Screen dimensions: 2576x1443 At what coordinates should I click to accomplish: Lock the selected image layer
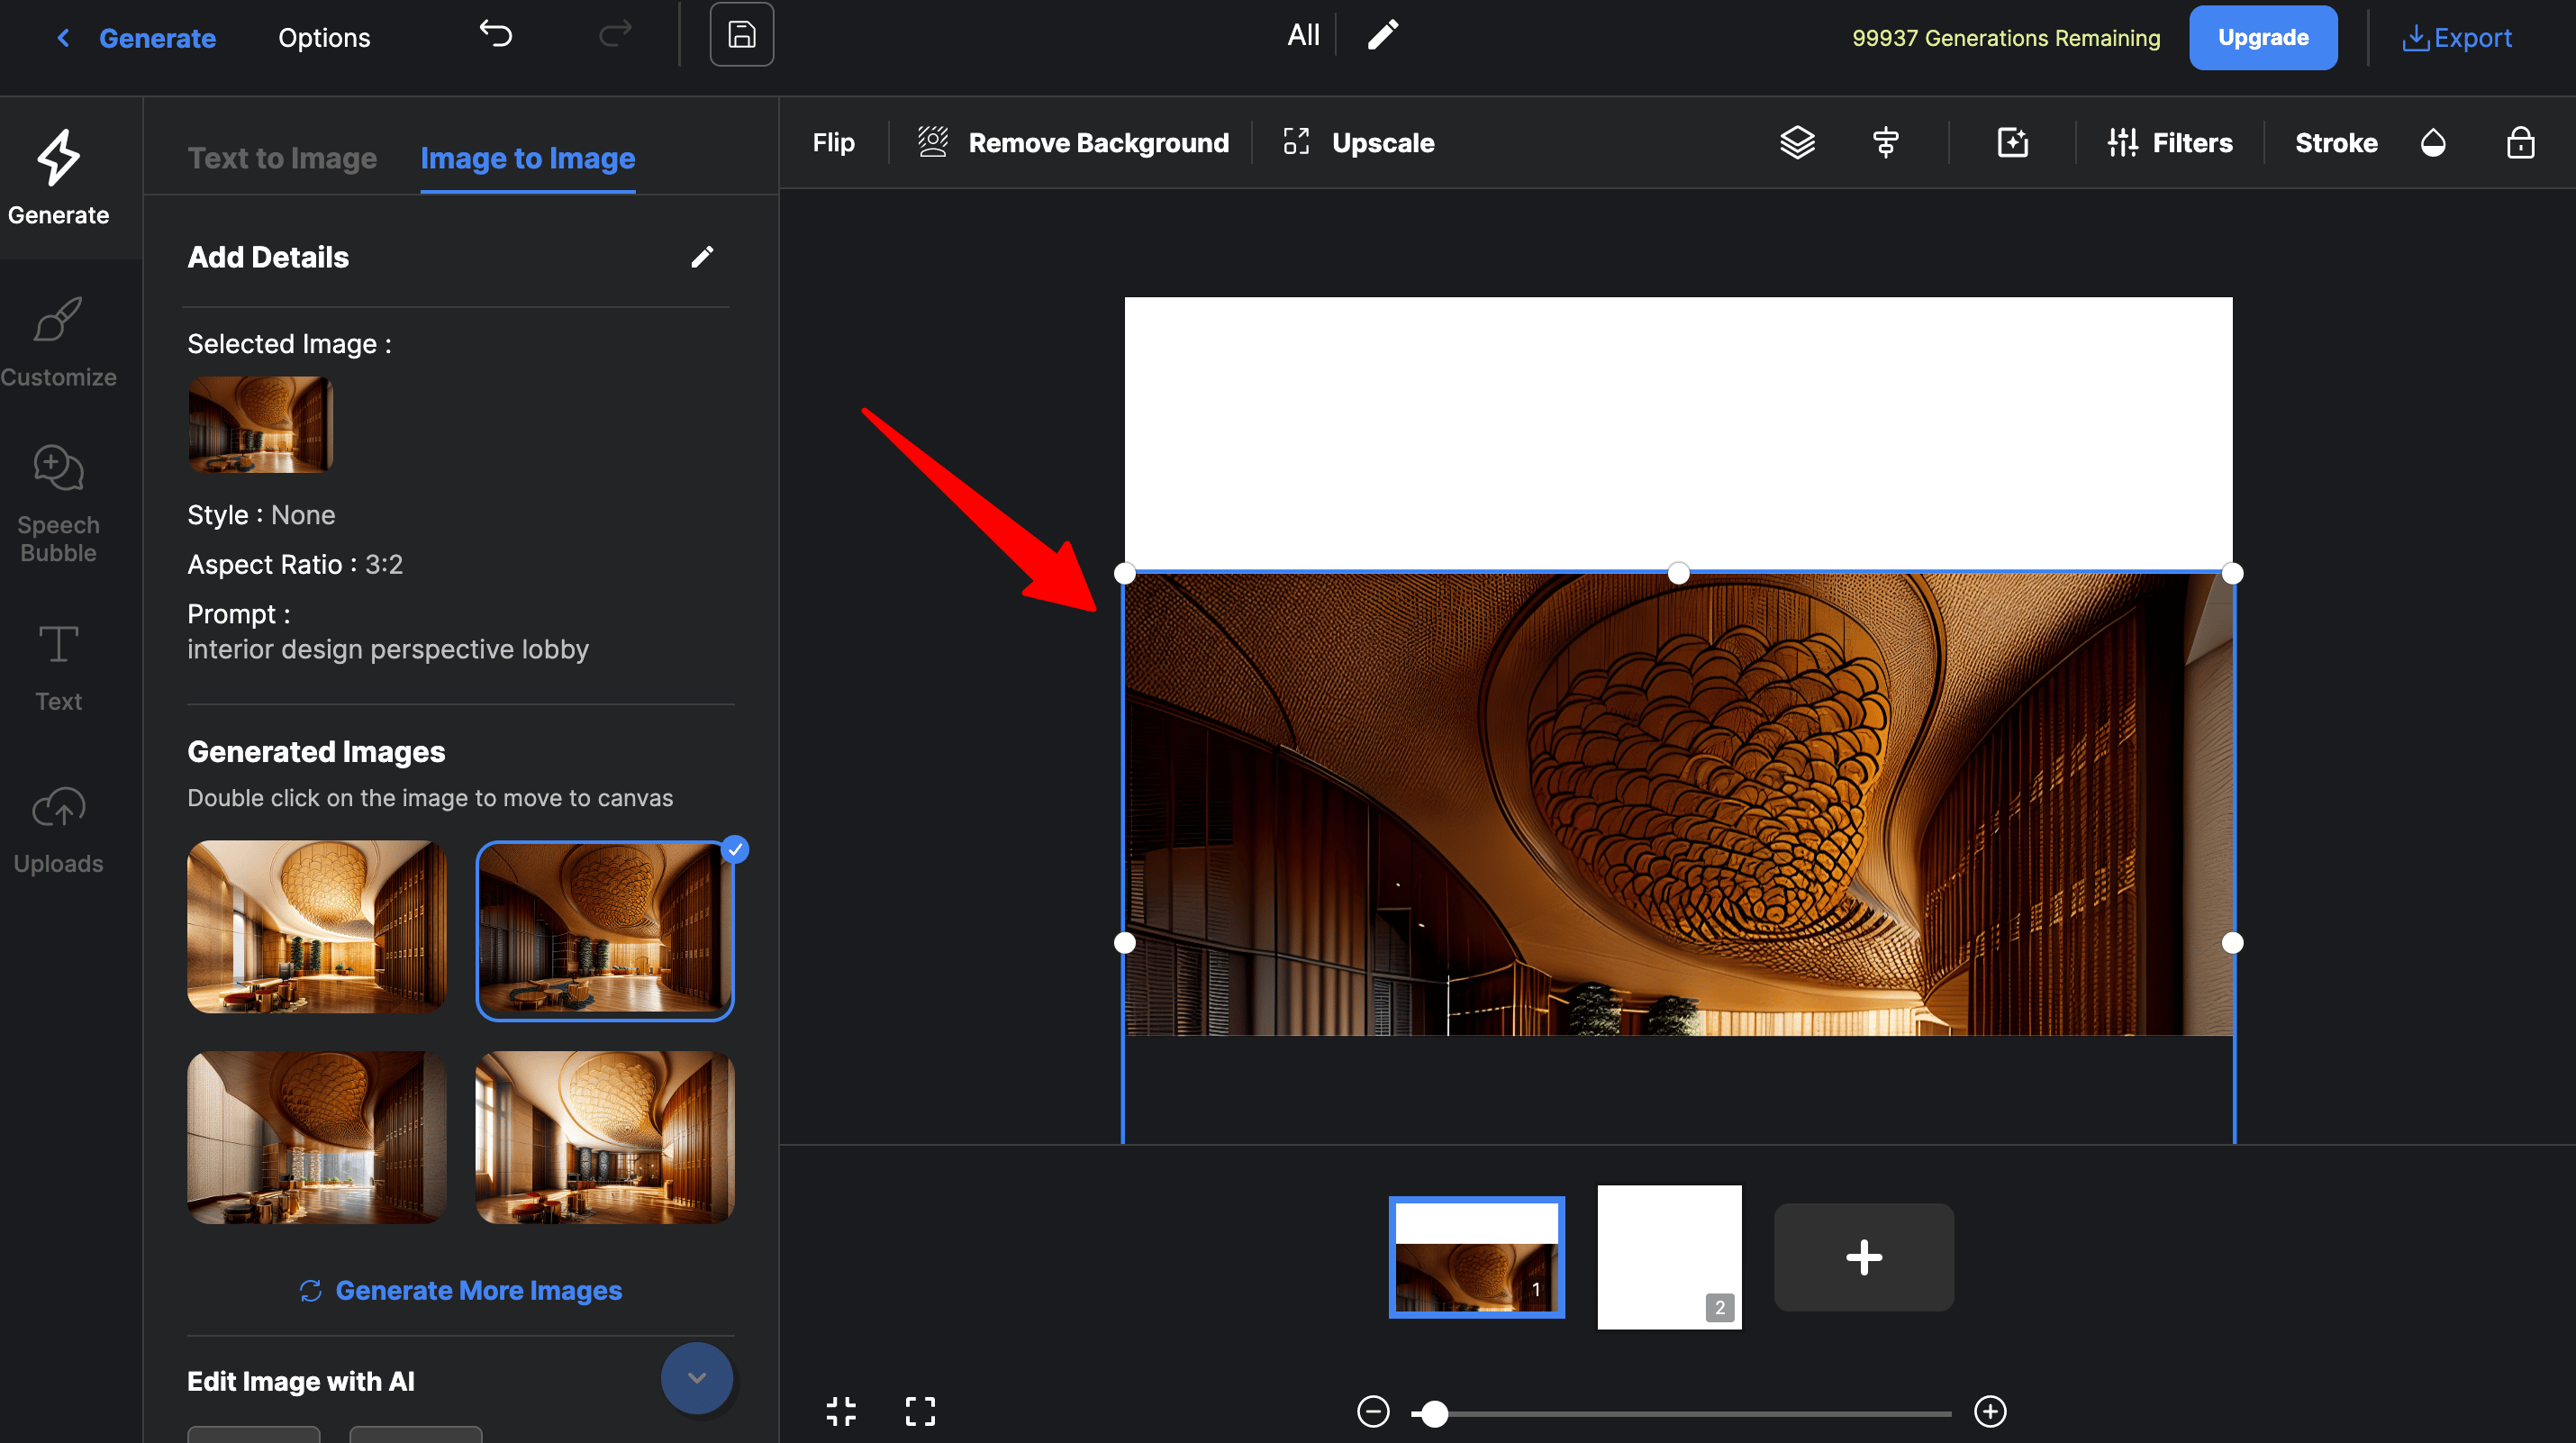pyautogui.click(x=2520, y=143)
